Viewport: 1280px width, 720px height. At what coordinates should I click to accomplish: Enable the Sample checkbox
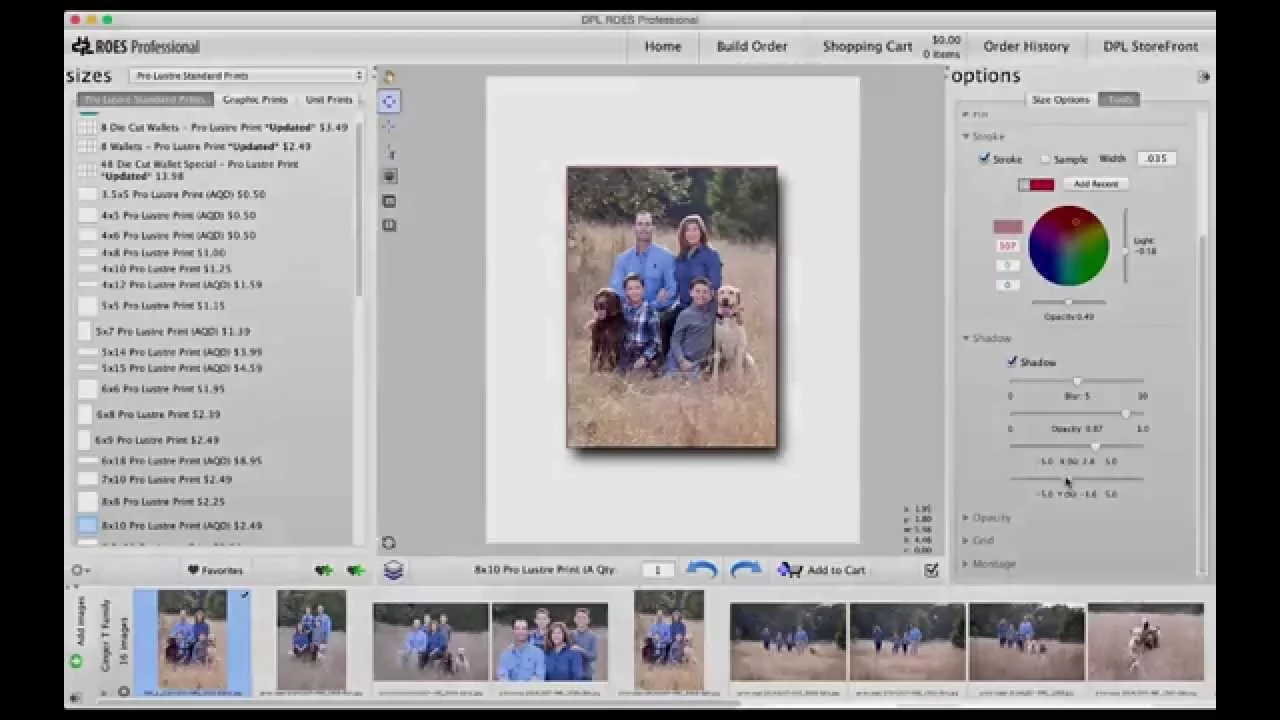(x=1046, y=159)
